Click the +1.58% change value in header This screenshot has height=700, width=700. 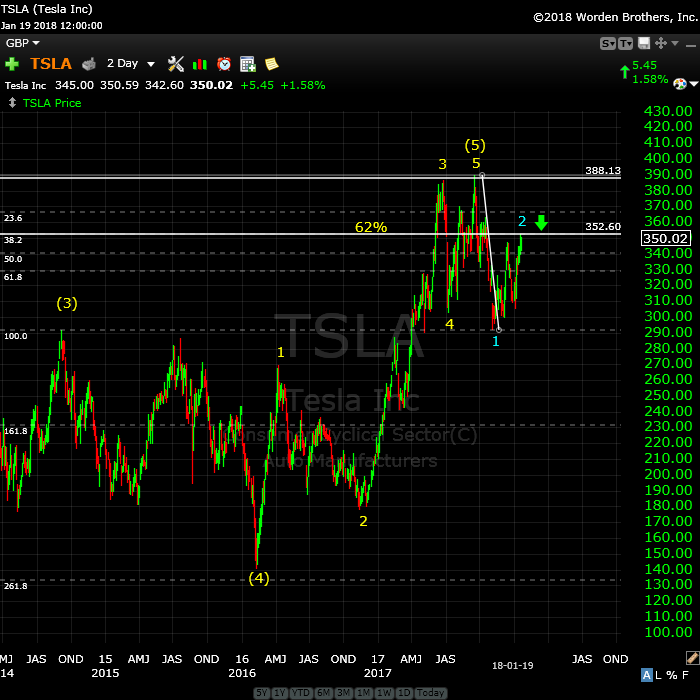pyautogui.click(x=303, y=85)
